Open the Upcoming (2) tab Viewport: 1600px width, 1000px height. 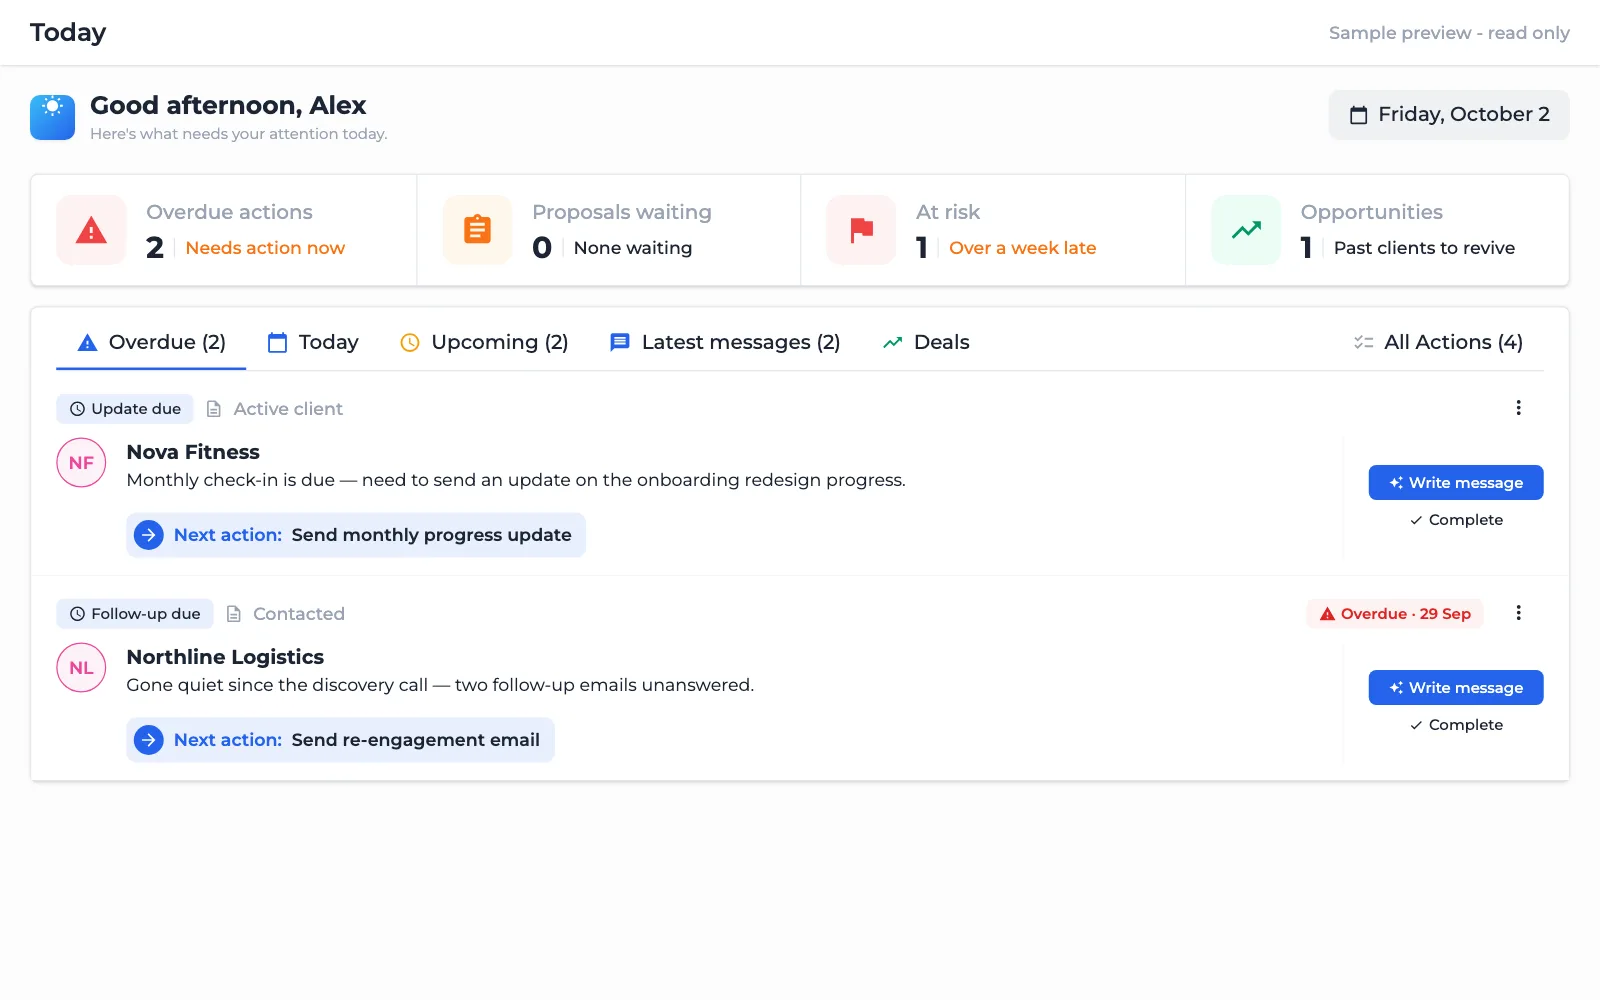[x=484, y=343]
